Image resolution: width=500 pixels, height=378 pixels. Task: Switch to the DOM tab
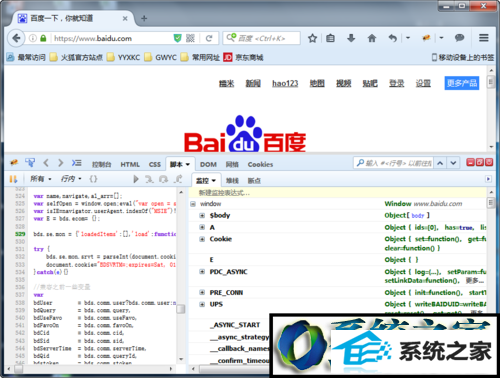(x=208, y=165)
